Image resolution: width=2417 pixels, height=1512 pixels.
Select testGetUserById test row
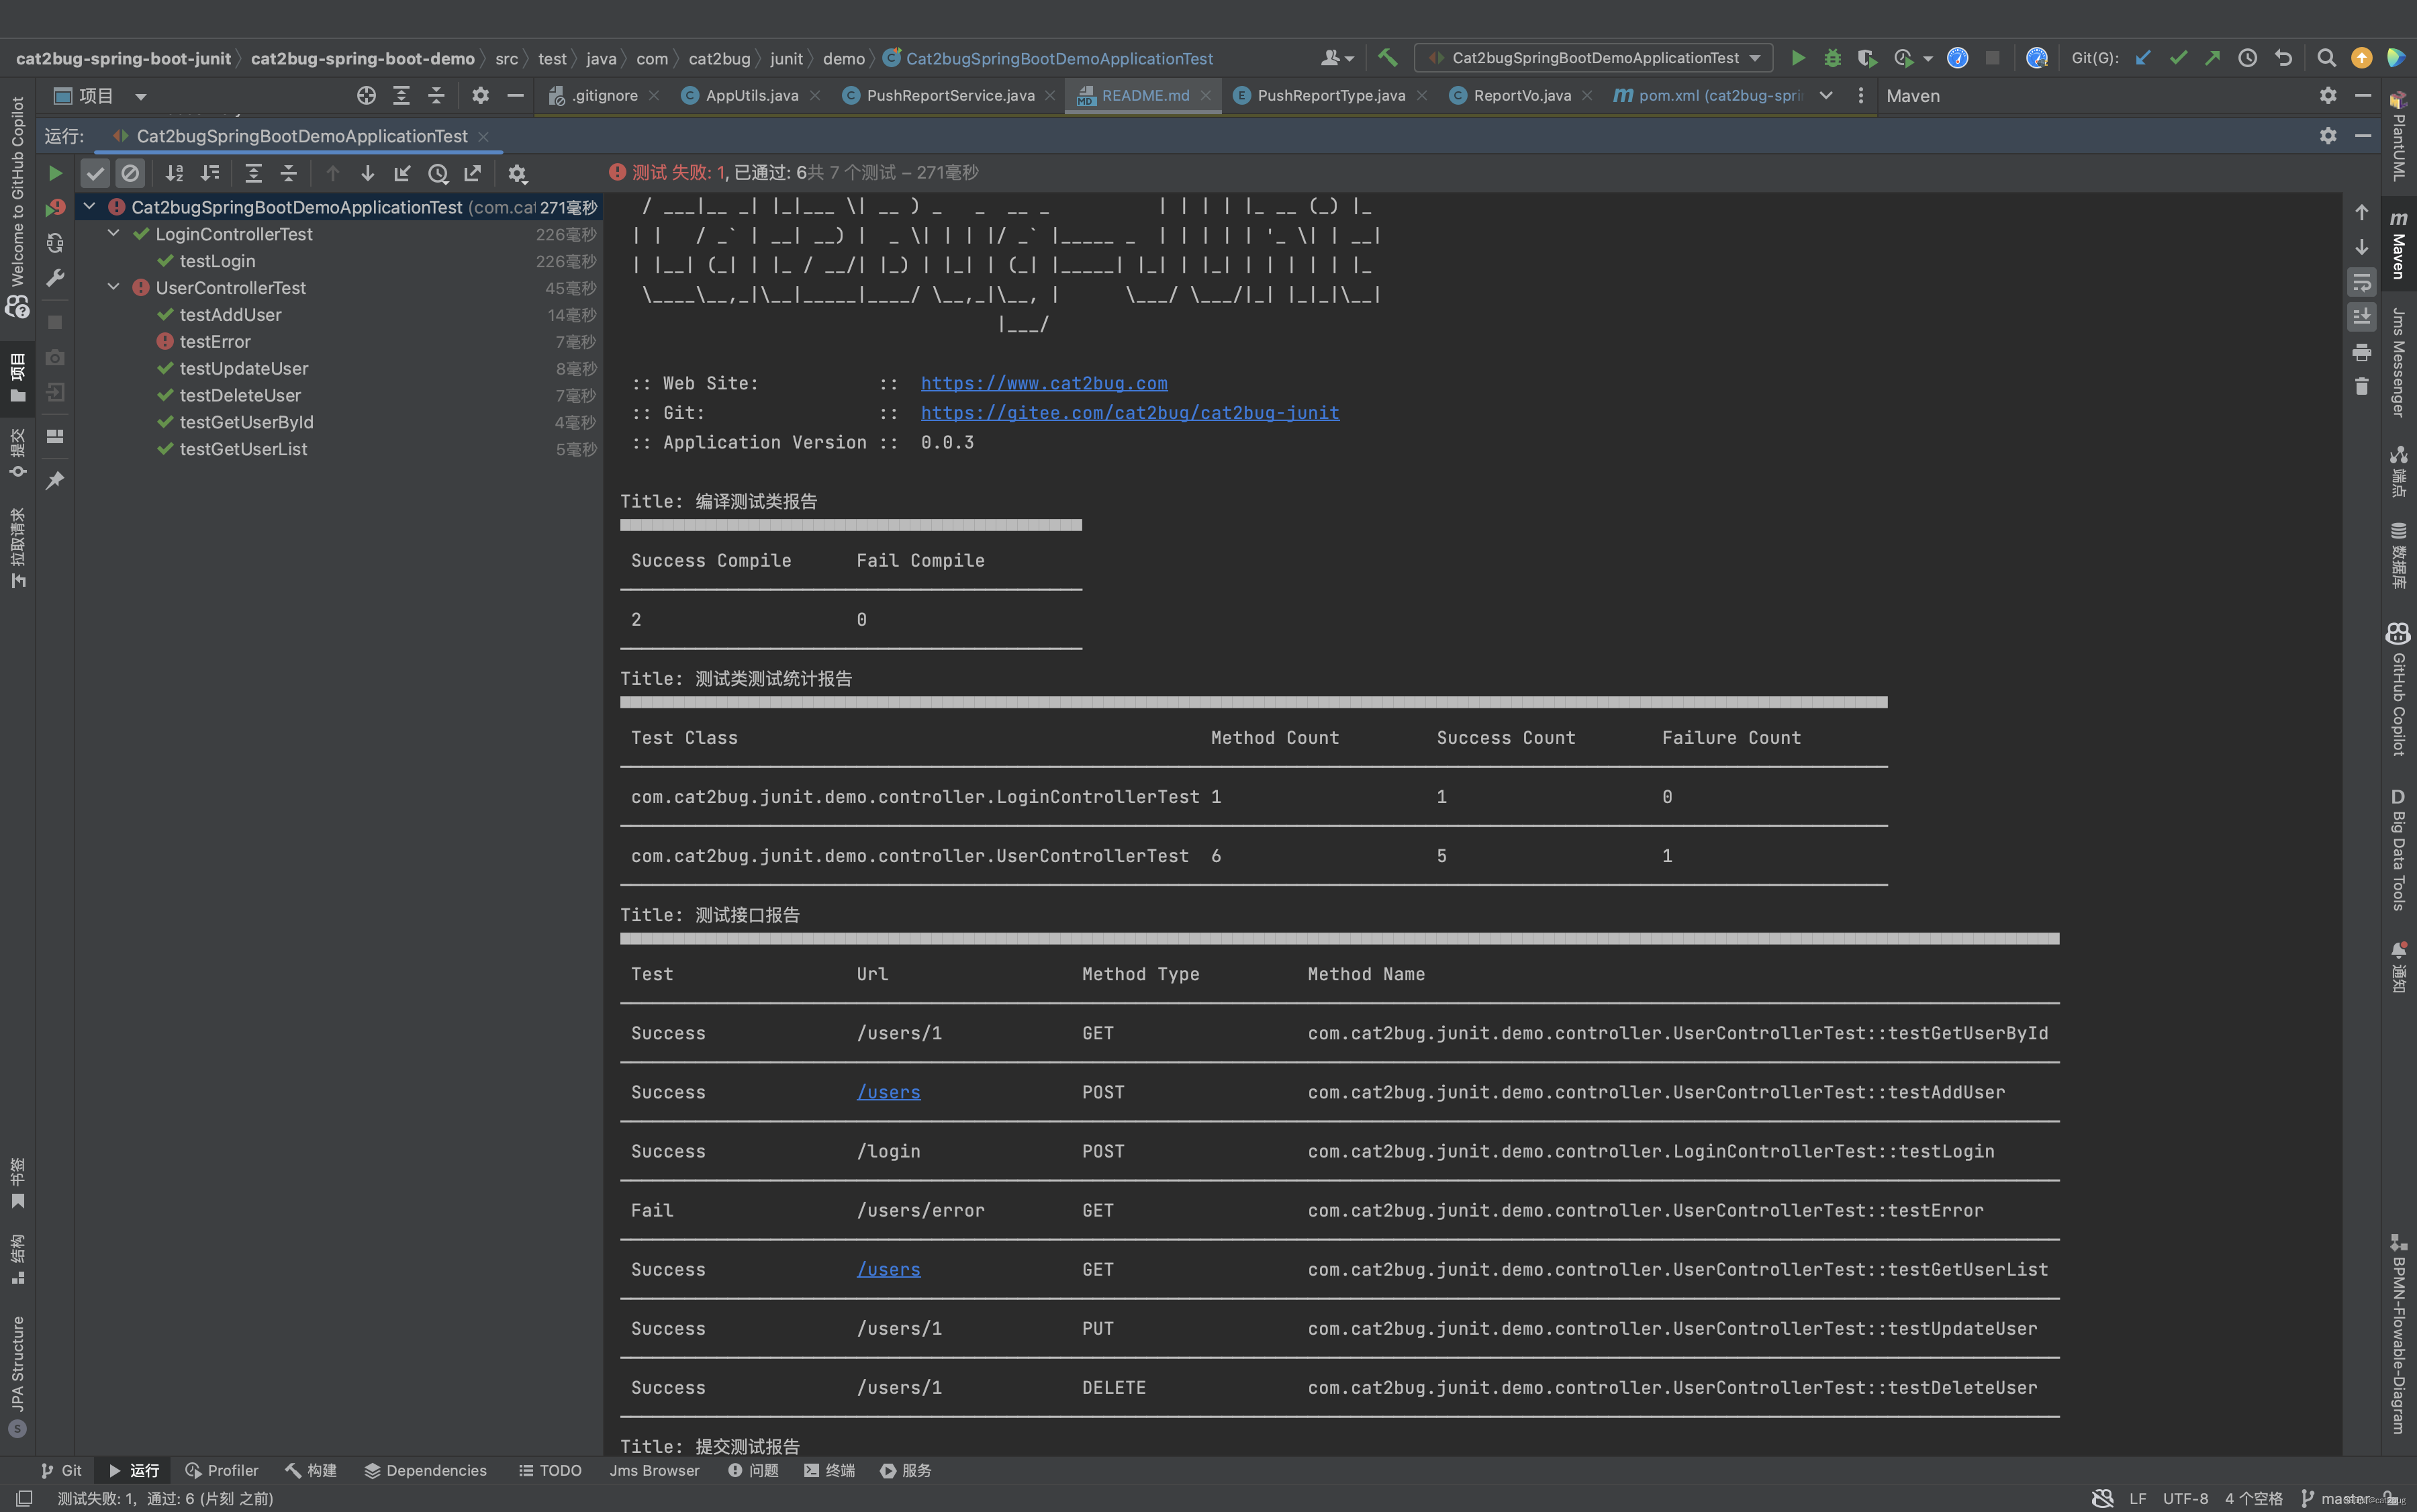tap(340, 422)
